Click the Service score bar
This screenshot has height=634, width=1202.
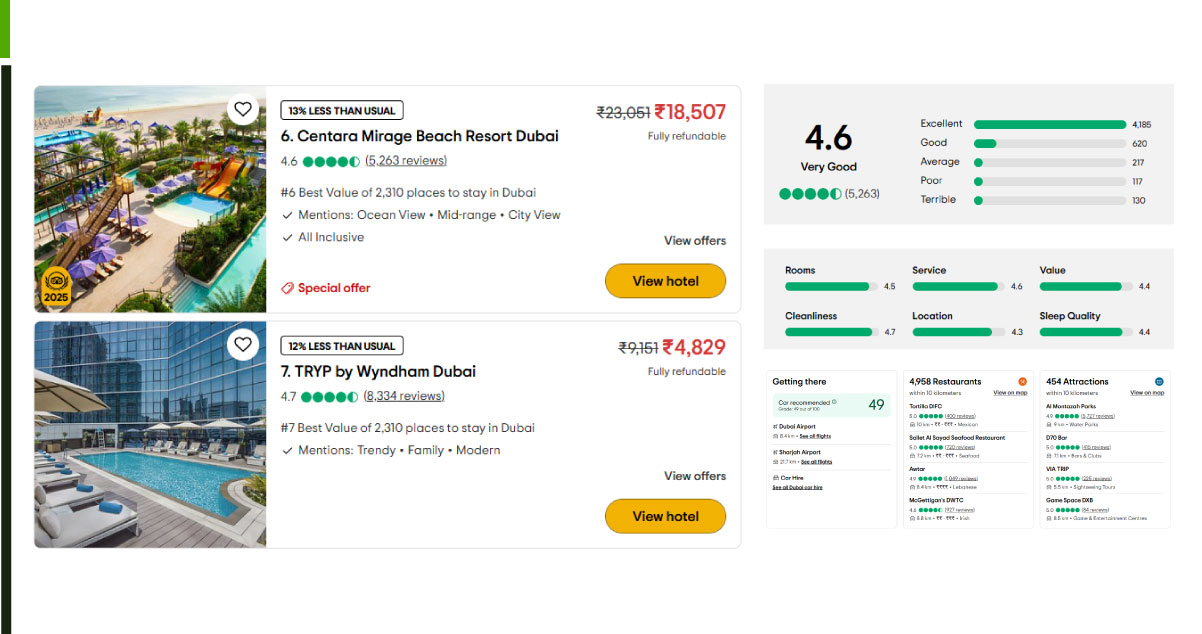(958, 287)
